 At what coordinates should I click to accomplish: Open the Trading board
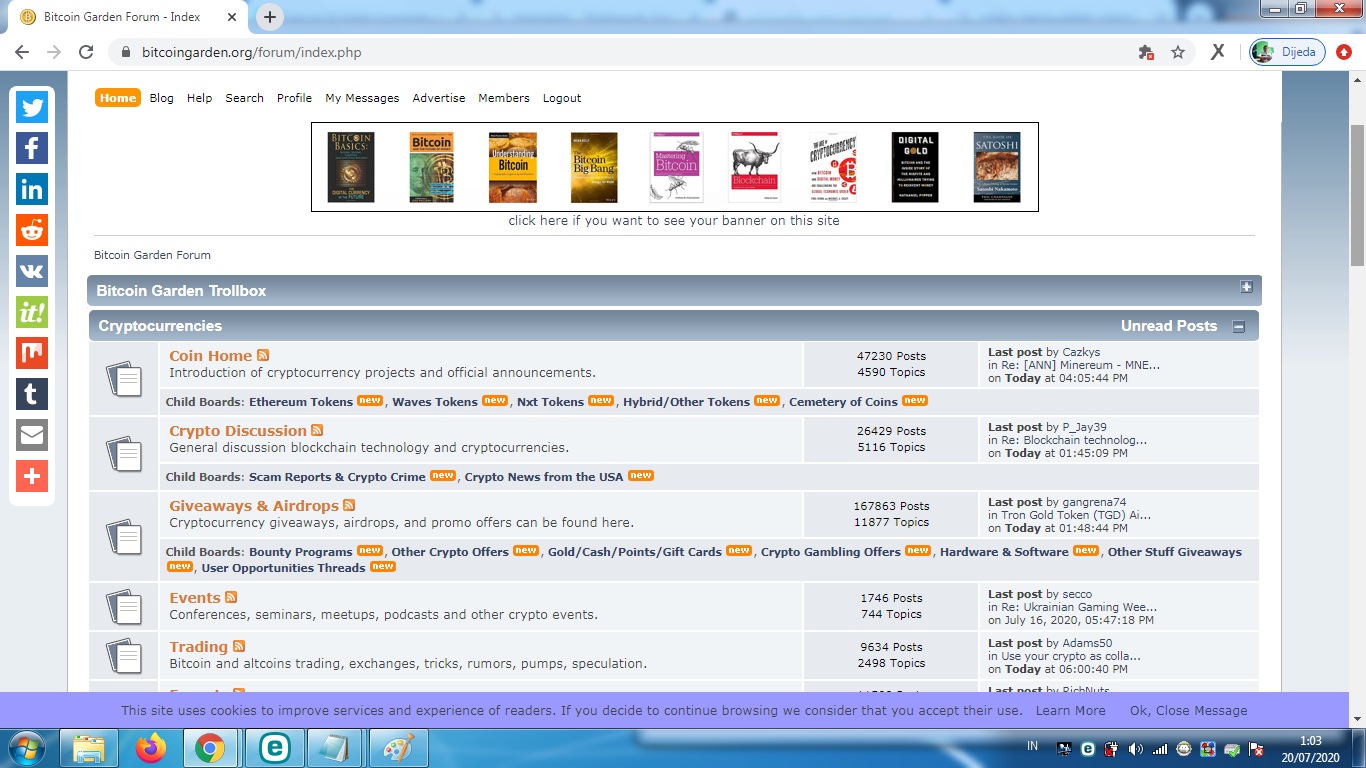[199, 647]
